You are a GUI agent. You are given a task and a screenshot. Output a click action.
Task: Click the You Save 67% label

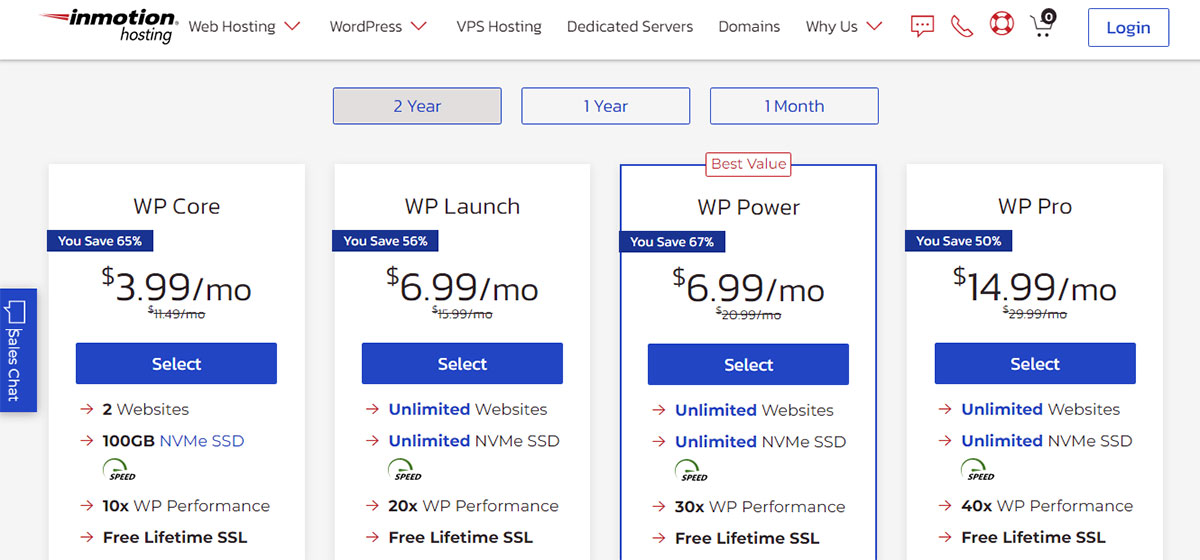click(x=672, y=242)
